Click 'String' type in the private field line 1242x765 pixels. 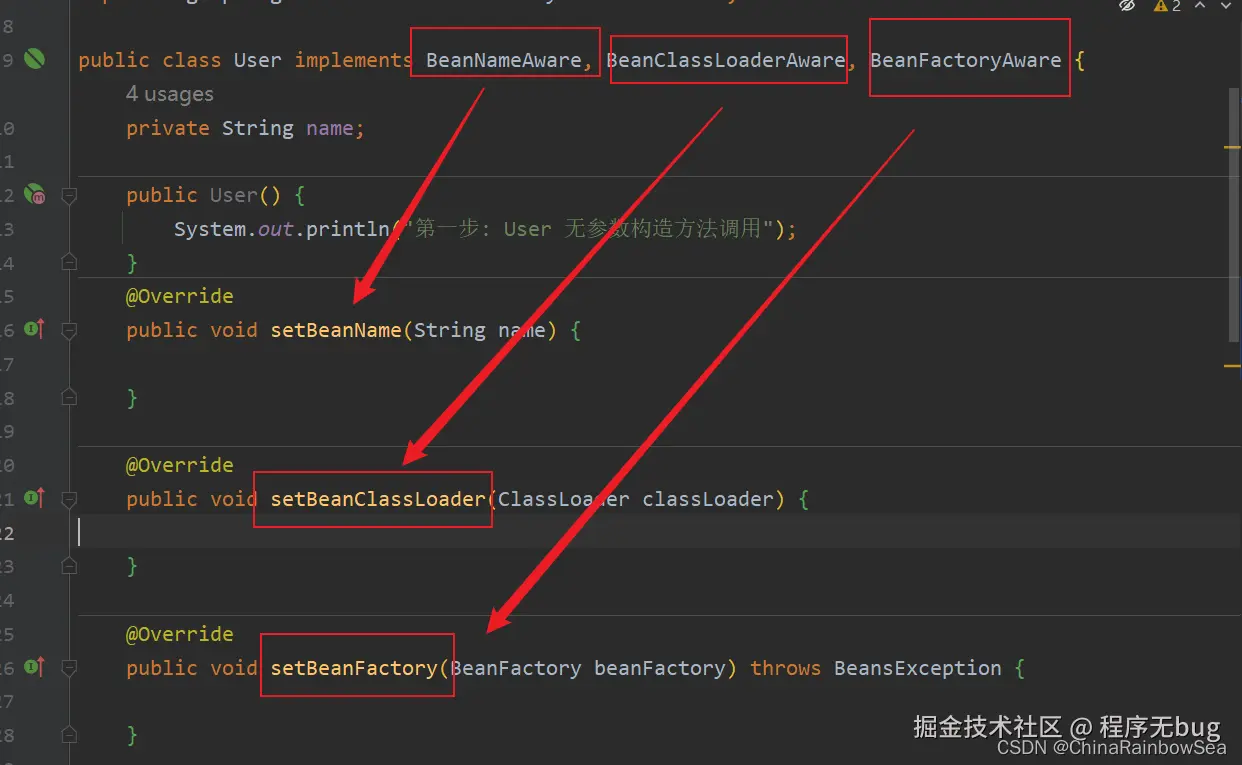(x=258, y=128)
